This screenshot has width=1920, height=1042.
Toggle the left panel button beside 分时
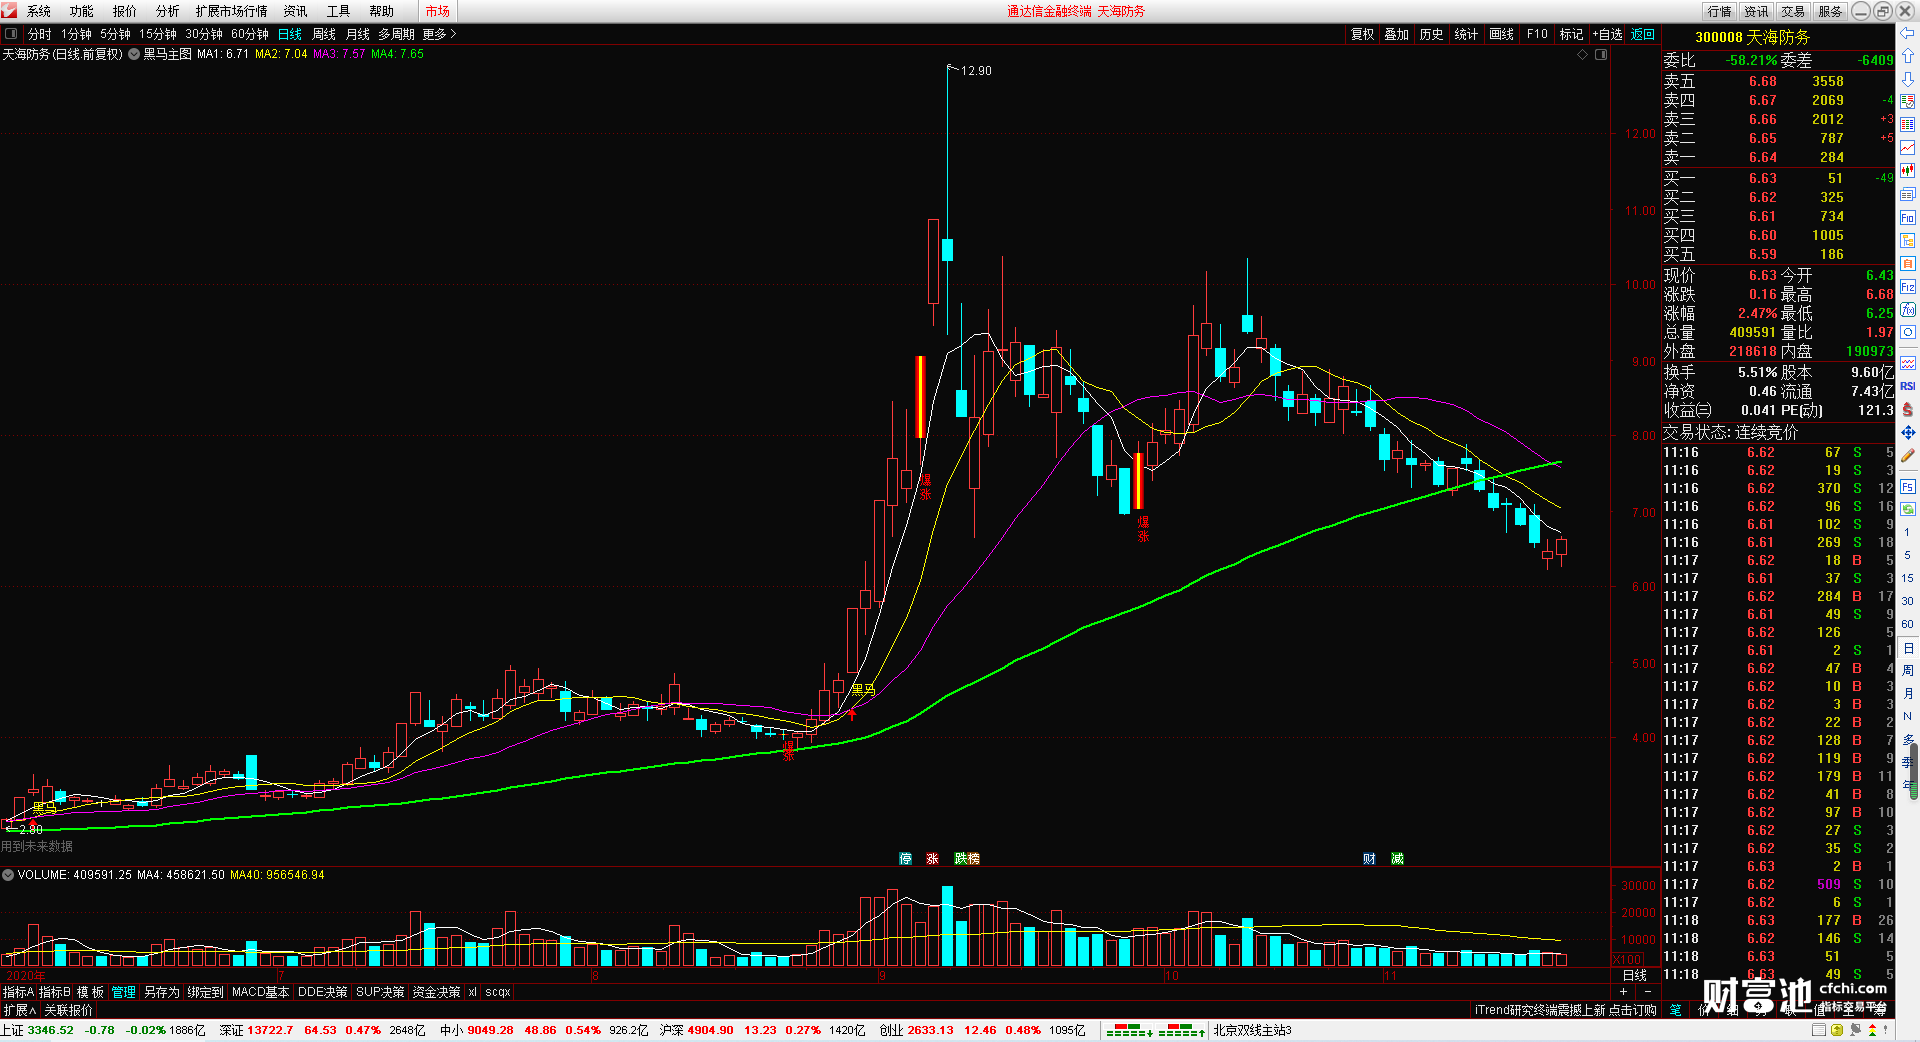(11, 34)
